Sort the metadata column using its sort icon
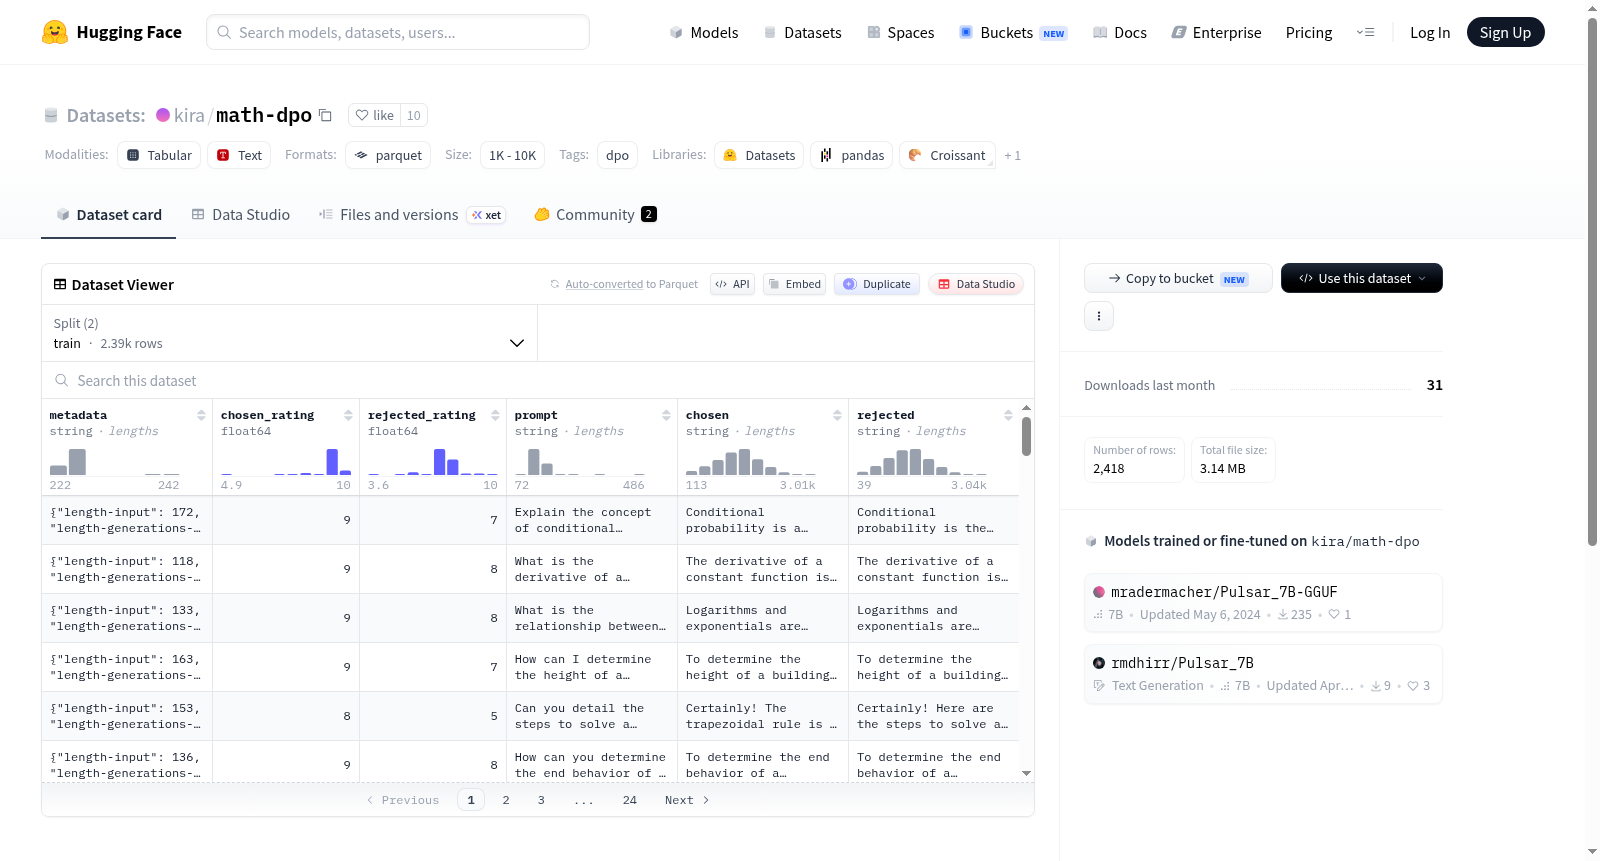This screenshot has width=1600, height=861. [x=201, y=415]
